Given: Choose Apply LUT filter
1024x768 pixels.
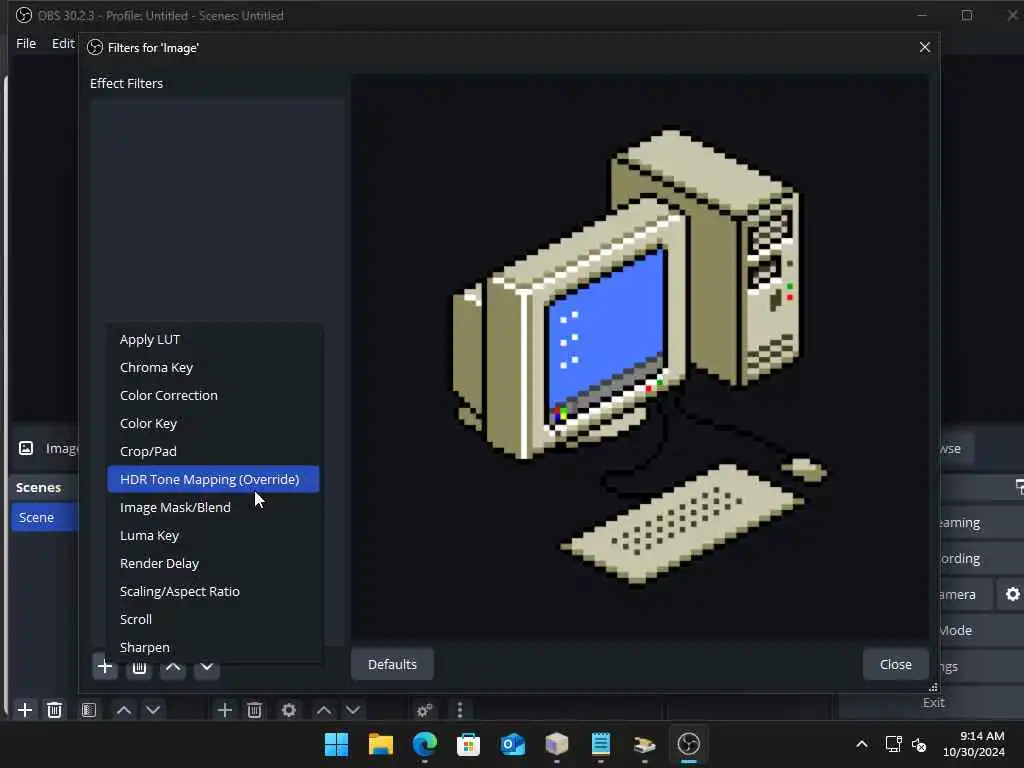Looking at the screenshot, I should click(x=213, y=340).
